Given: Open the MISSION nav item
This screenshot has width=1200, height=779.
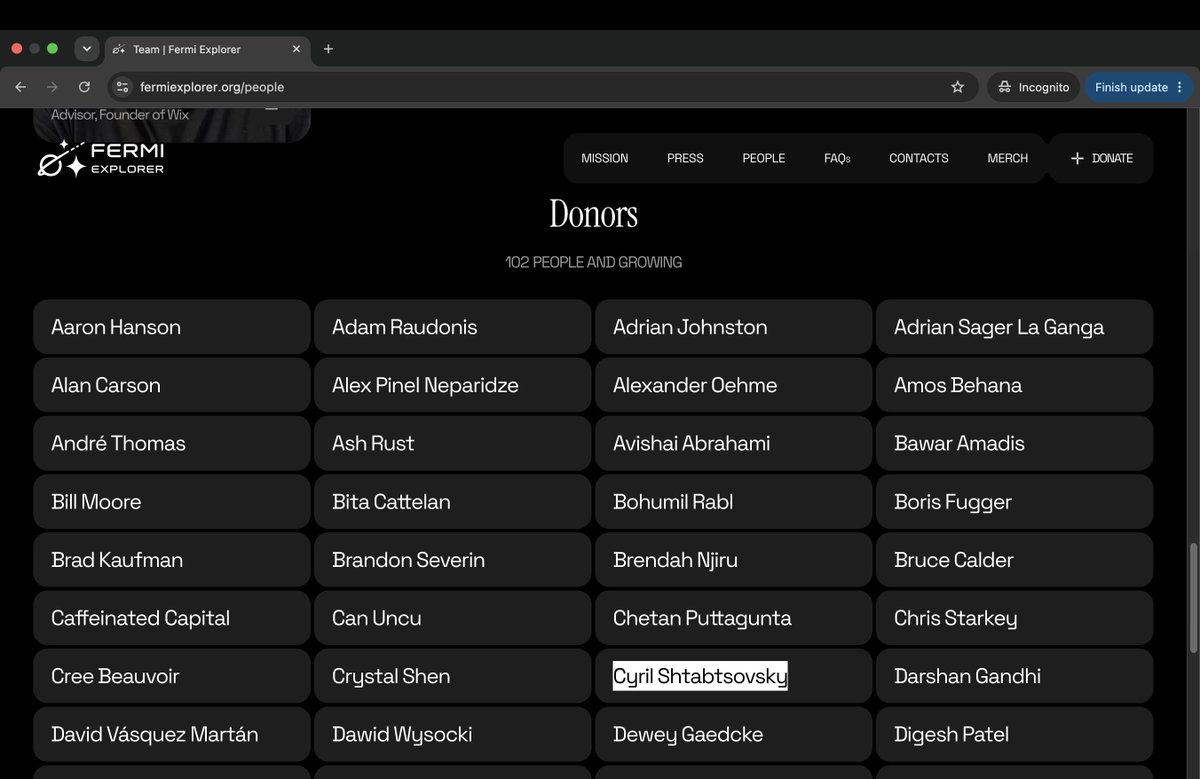Looking at the screenshot, I should (x=605, y=158).
